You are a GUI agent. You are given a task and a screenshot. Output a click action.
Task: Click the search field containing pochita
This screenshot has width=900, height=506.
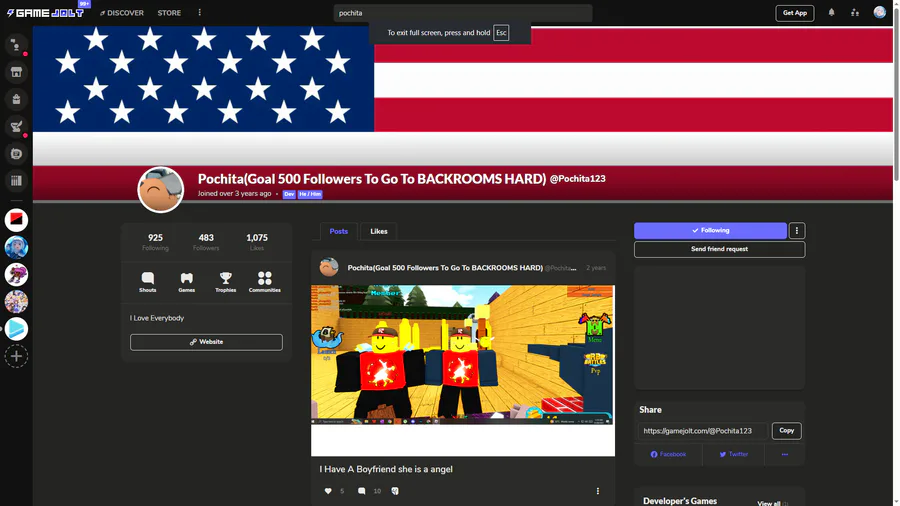point(463,13)
